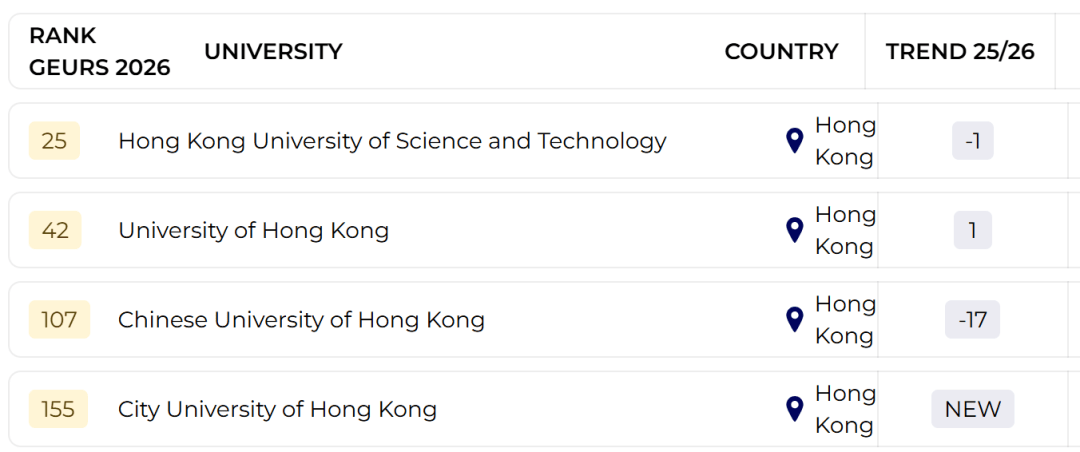Click the -1 trend badge
This screenshot has width=1080, height=452.
(x=972, y=141)
